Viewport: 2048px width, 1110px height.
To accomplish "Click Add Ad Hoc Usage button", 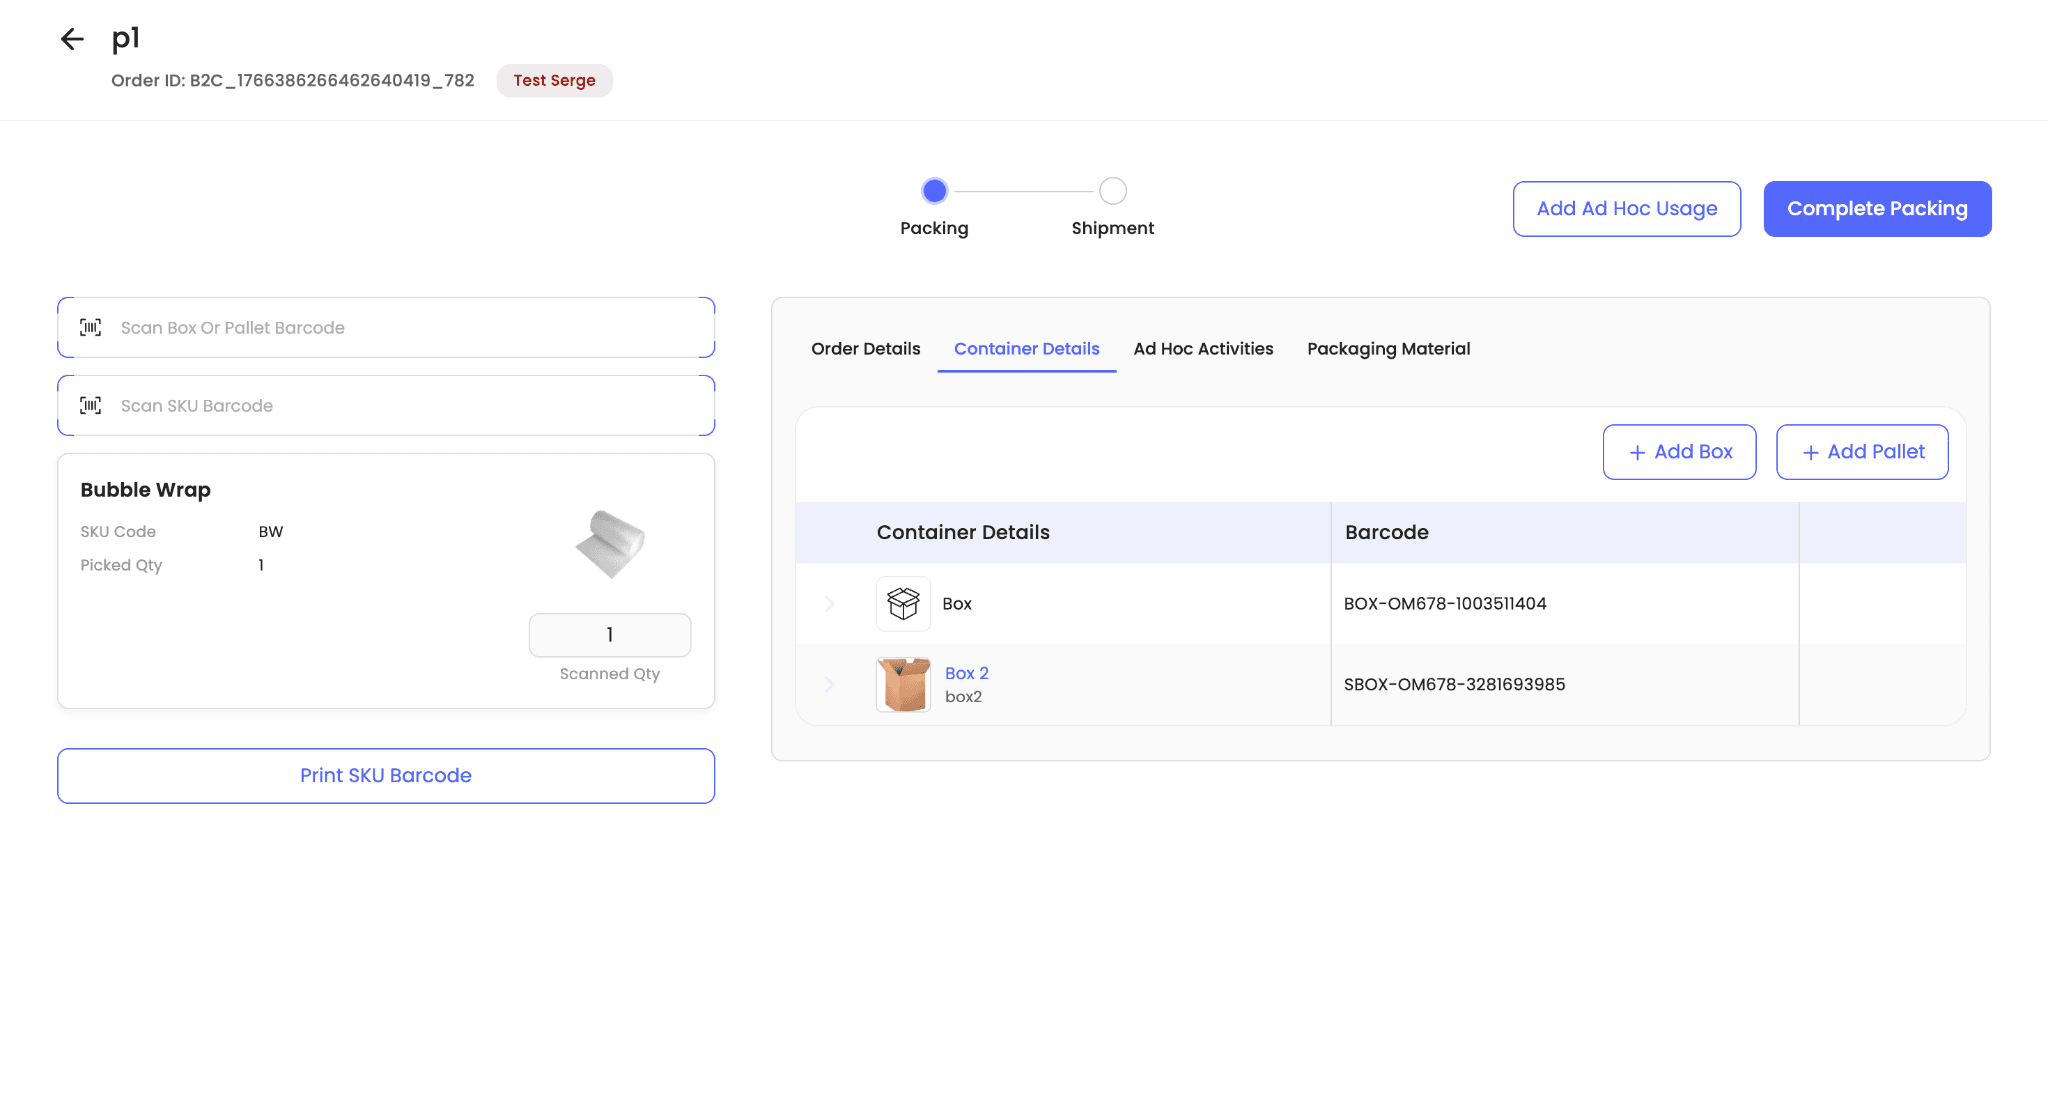I will [x=1626, y=209].
